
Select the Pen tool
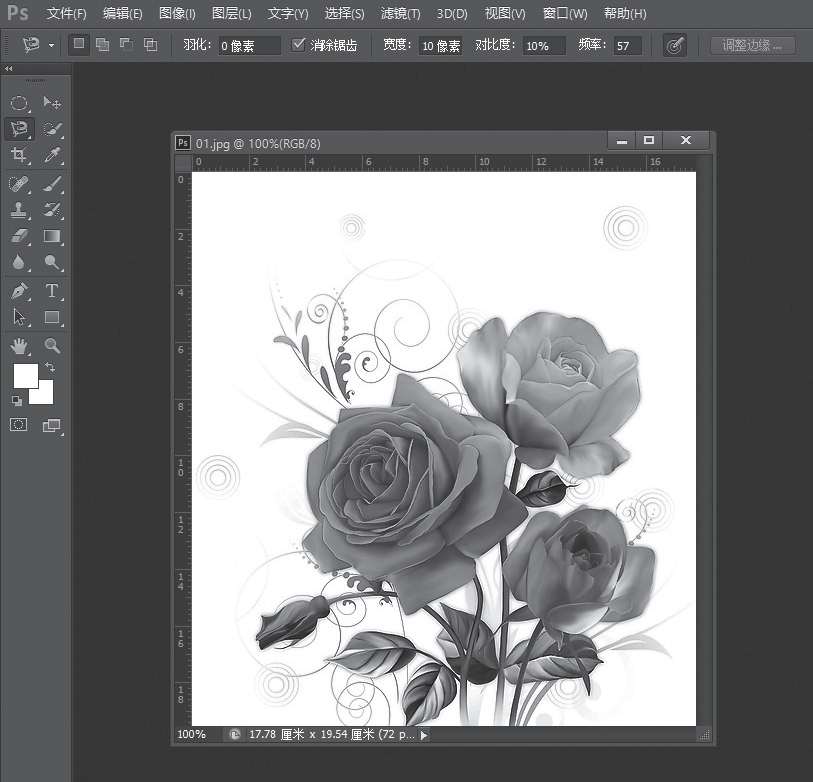click(19, 291)
